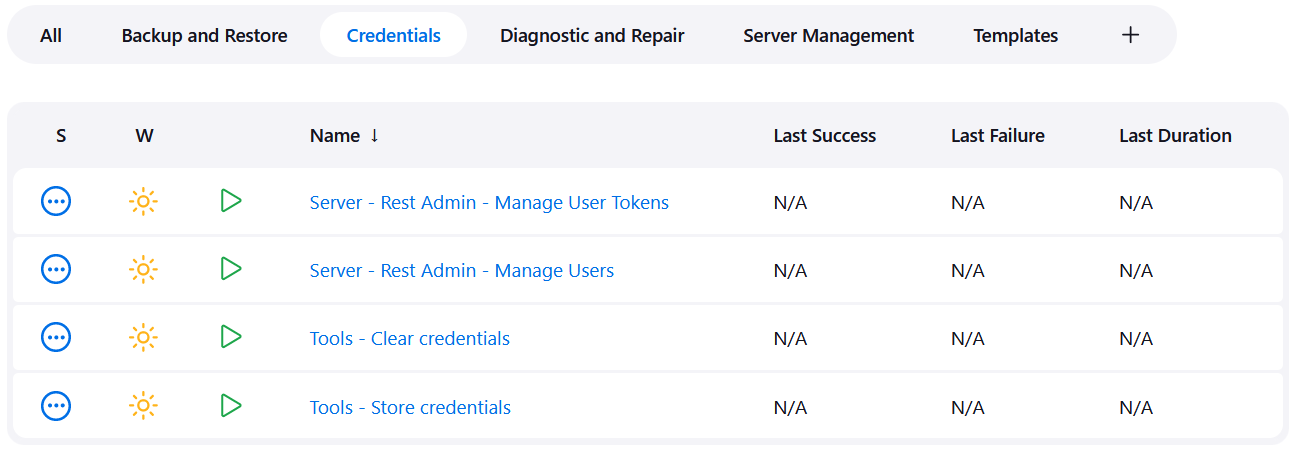1301x452 pixels.
Task: Click the status icon in Store credentials row
Action: tap(56, 406)
